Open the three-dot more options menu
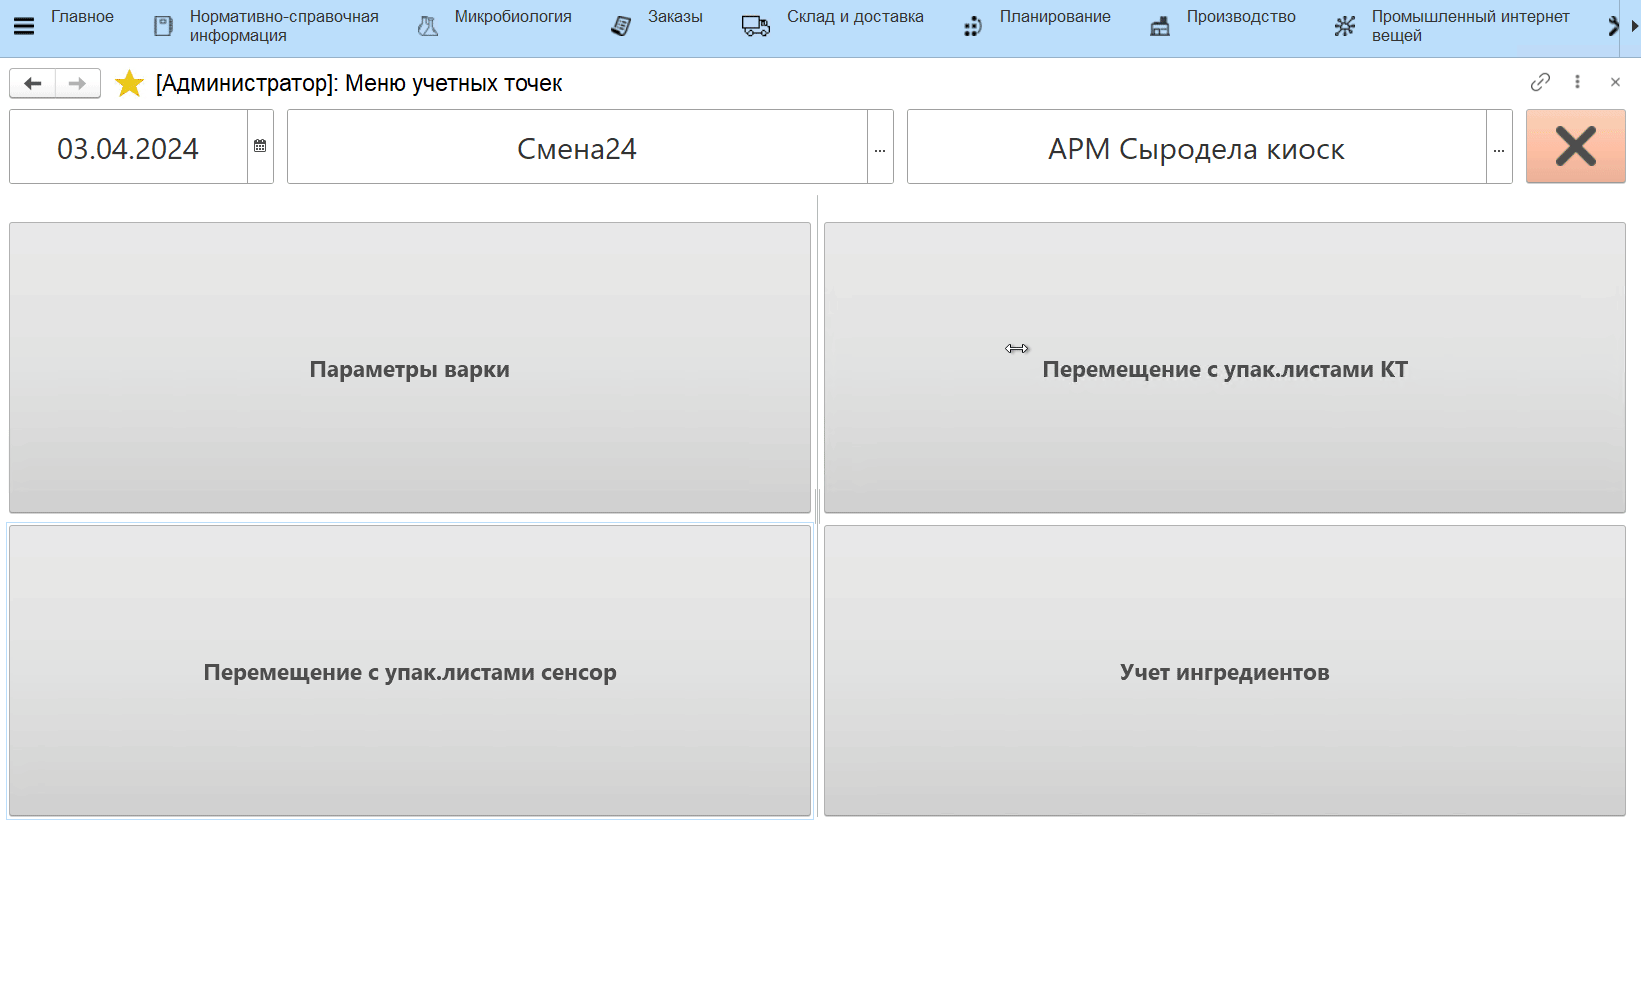 click(1577, 82)
